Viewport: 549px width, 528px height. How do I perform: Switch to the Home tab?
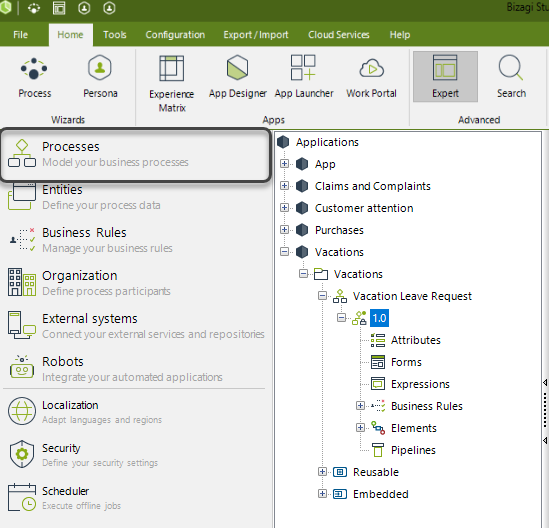tap(70, 35)
